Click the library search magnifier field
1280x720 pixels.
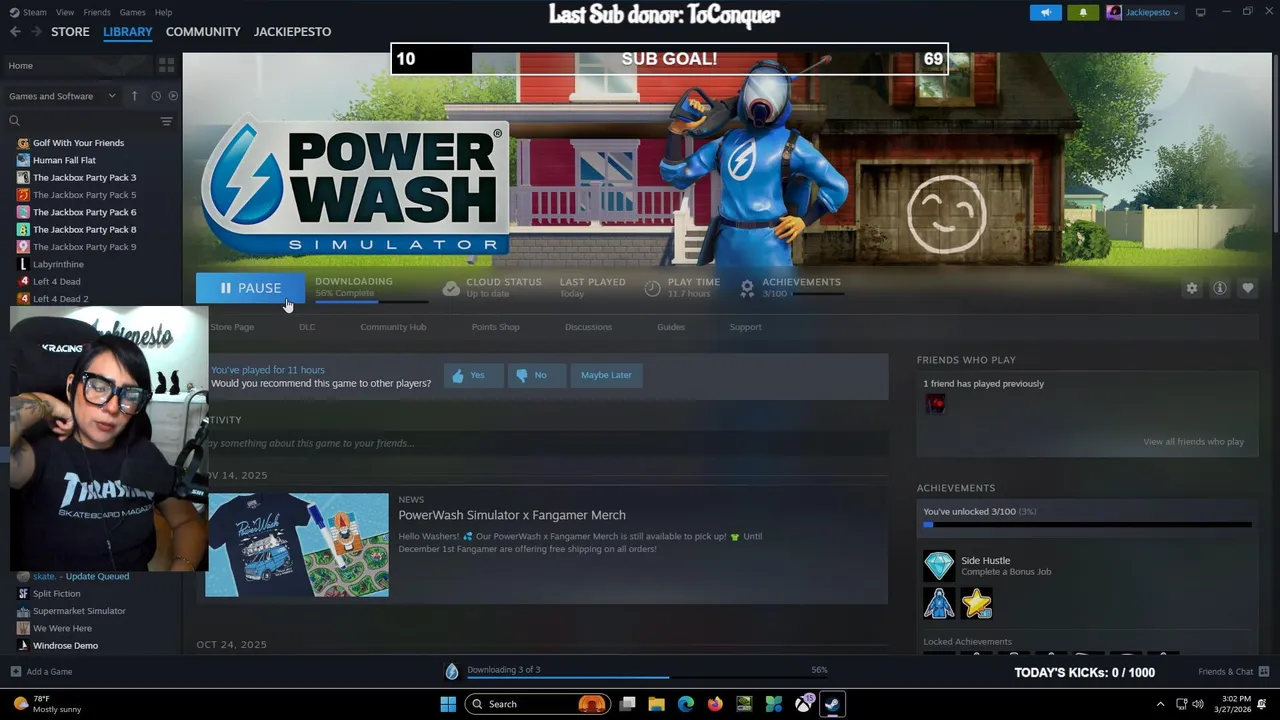[80, 121]
